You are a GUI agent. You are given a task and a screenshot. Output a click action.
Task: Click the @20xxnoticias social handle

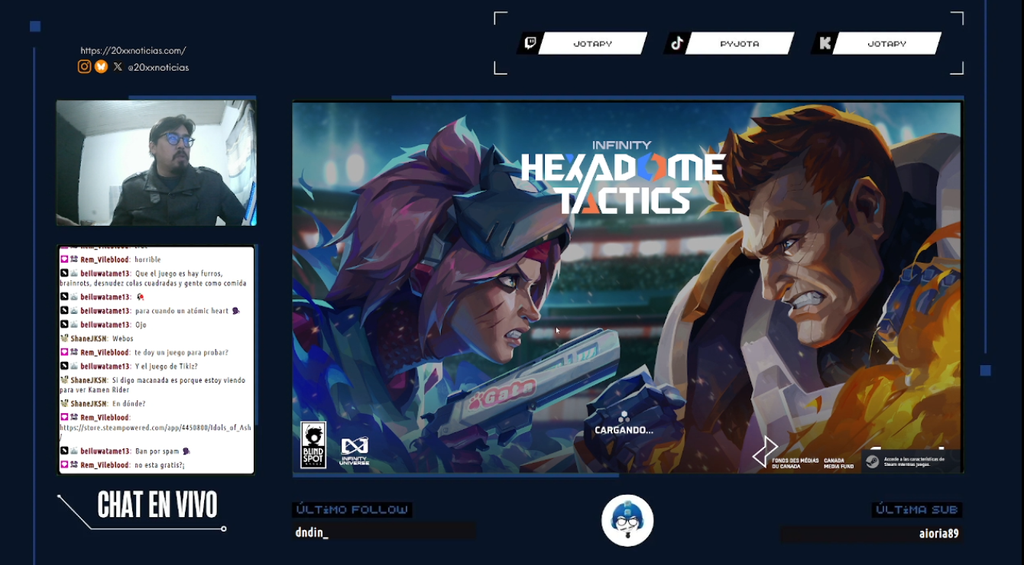158,67
